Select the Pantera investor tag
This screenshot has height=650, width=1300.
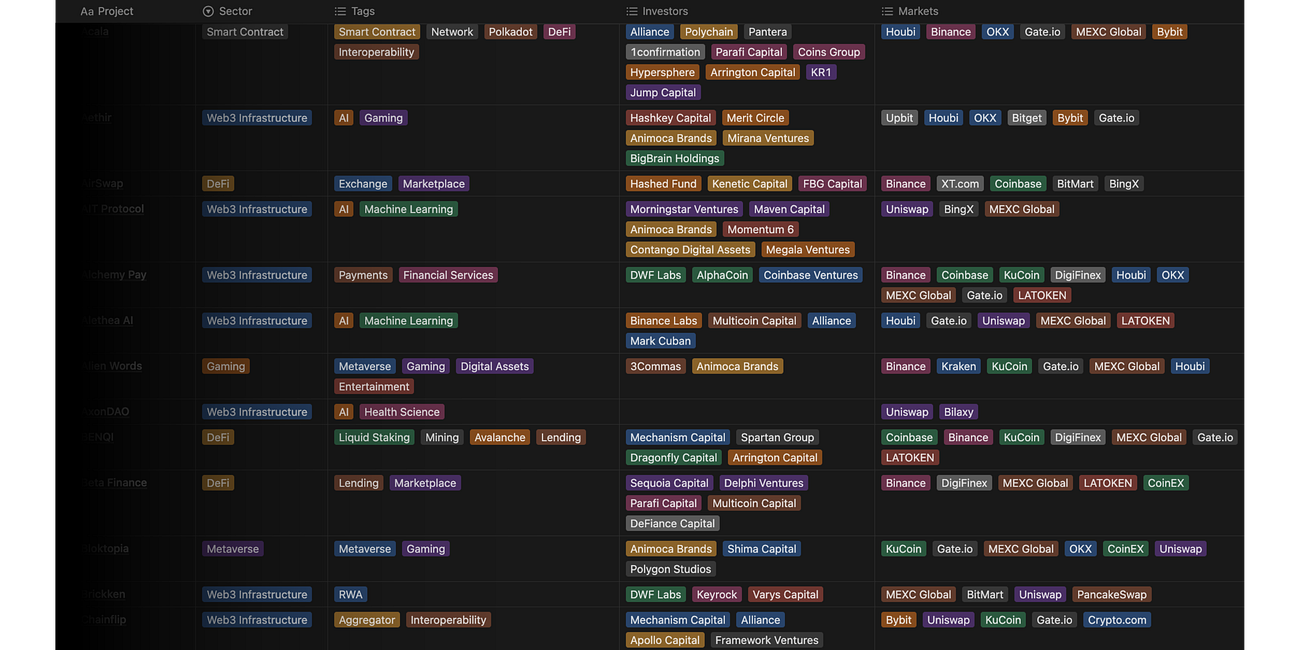pyautogui.click(x=768, y=32)
